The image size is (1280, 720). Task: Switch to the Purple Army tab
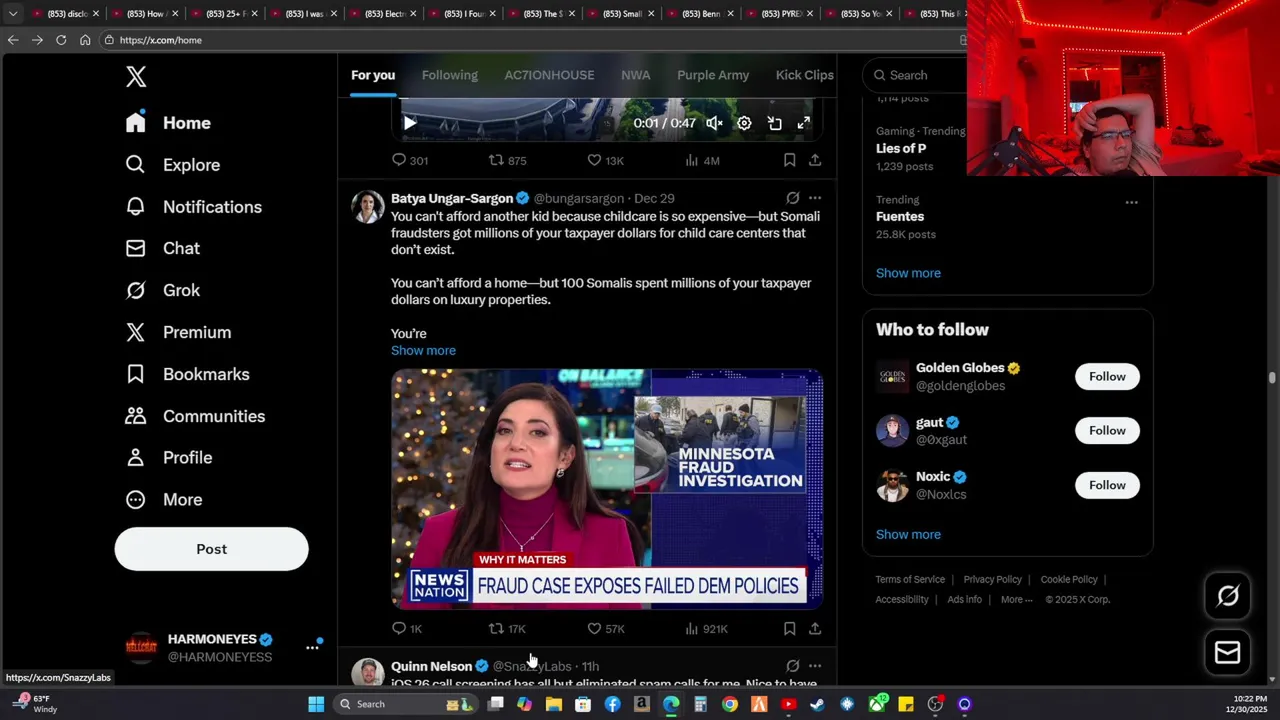[x=713, y=75]
